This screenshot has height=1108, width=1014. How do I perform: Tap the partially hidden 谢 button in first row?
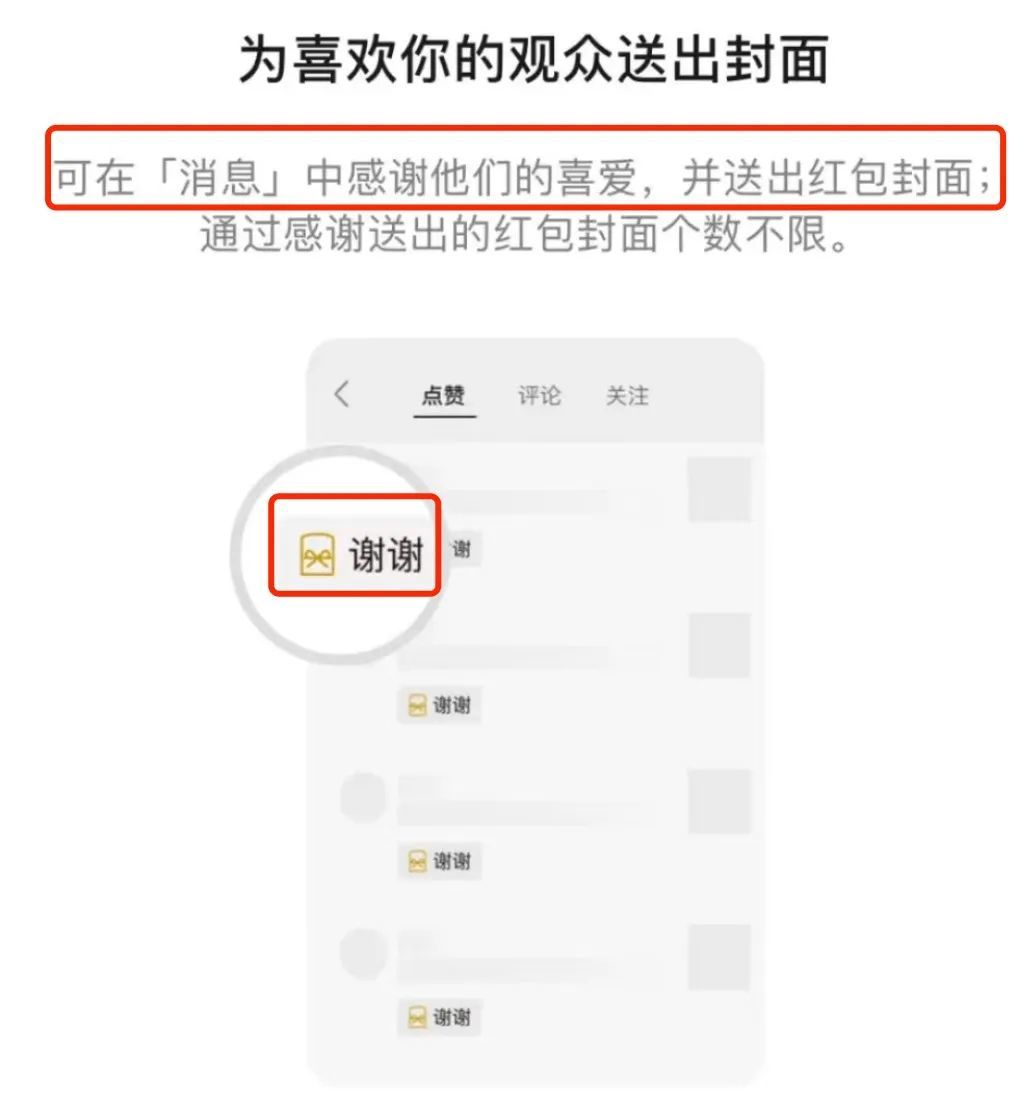point(461,548)
